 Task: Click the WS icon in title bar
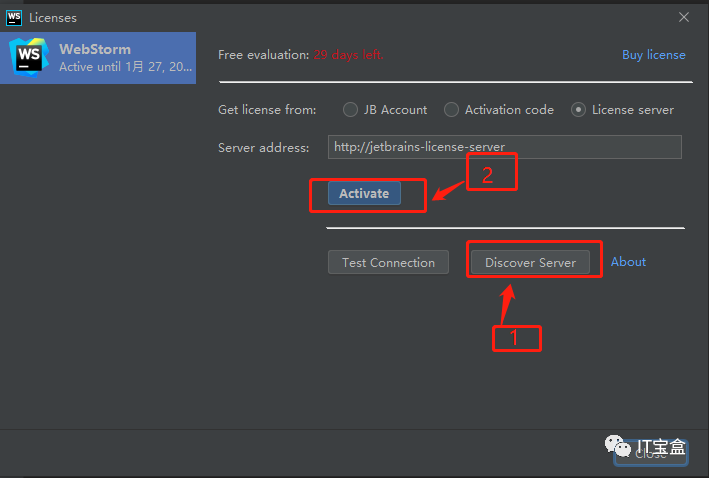14,18
